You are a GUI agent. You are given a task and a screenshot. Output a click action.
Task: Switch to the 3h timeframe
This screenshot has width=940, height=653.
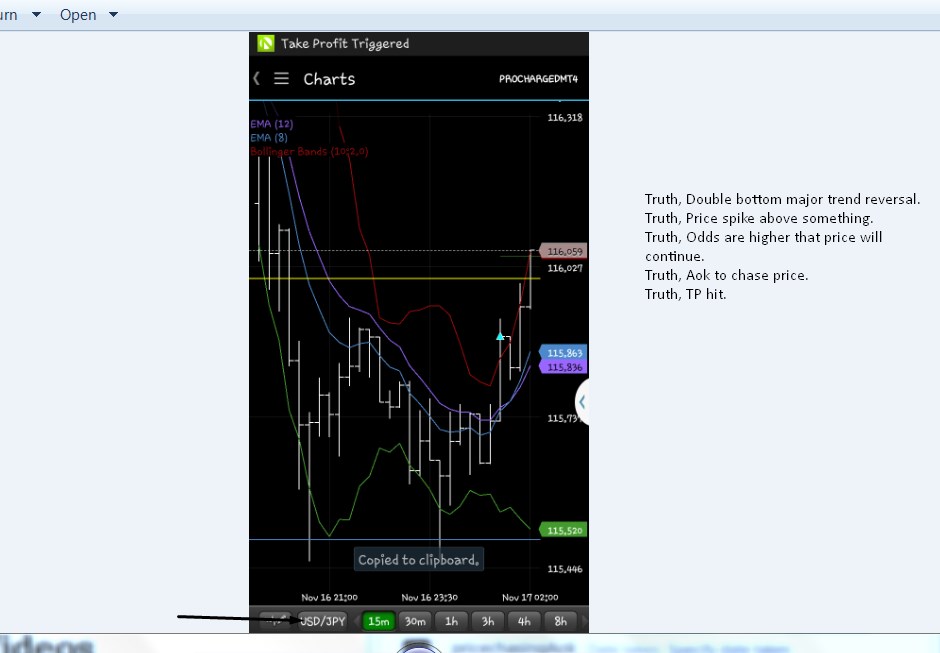(x=488, y=621)
